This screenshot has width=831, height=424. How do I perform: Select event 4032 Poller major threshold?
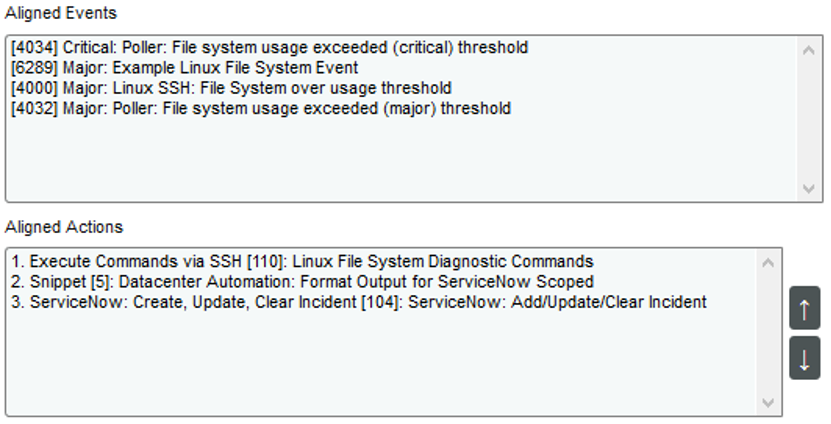tap(261, 109)
